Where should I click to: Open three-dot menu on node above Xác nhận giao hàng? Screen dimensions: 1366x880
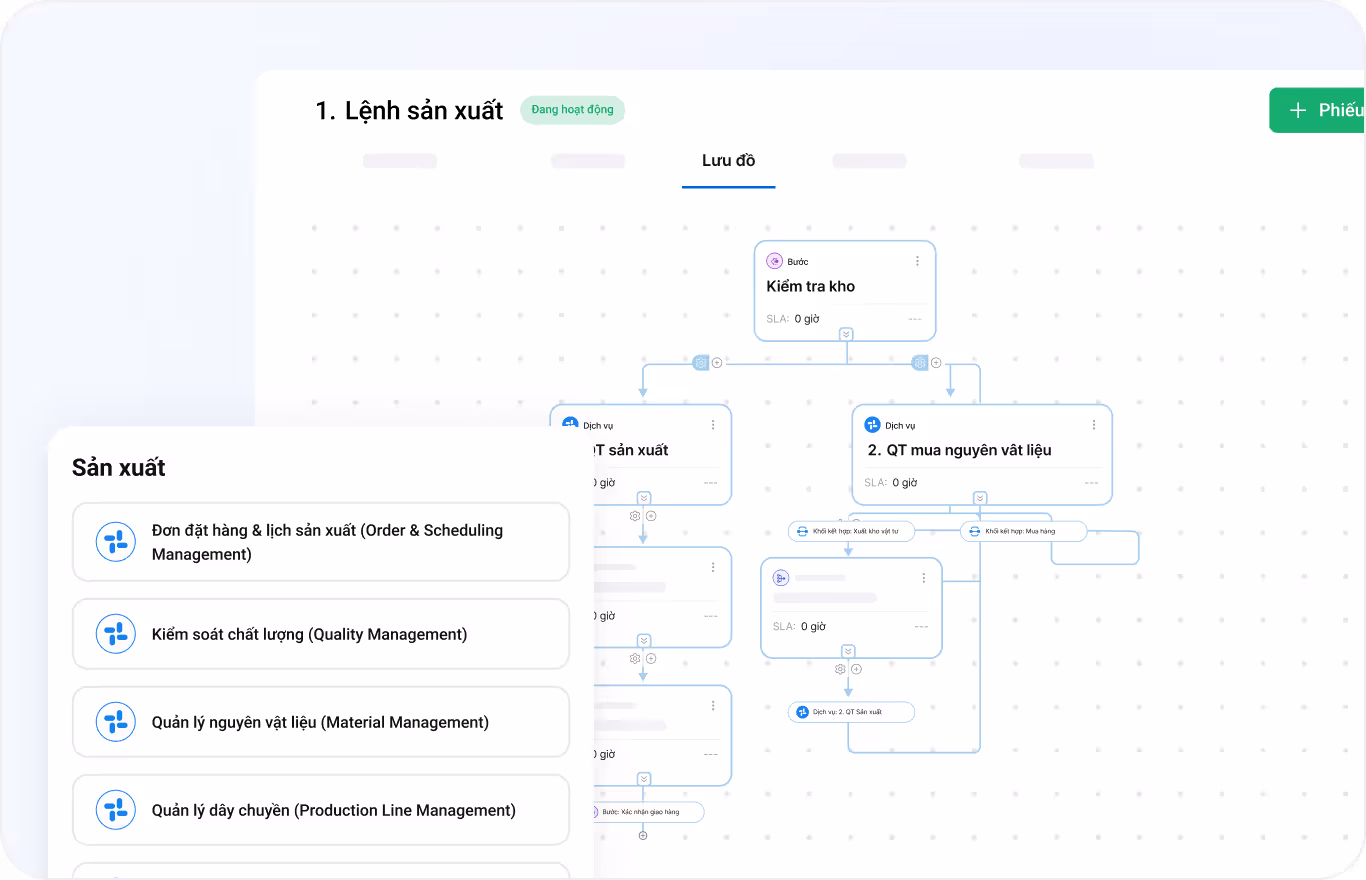click(x=713, y=705)
